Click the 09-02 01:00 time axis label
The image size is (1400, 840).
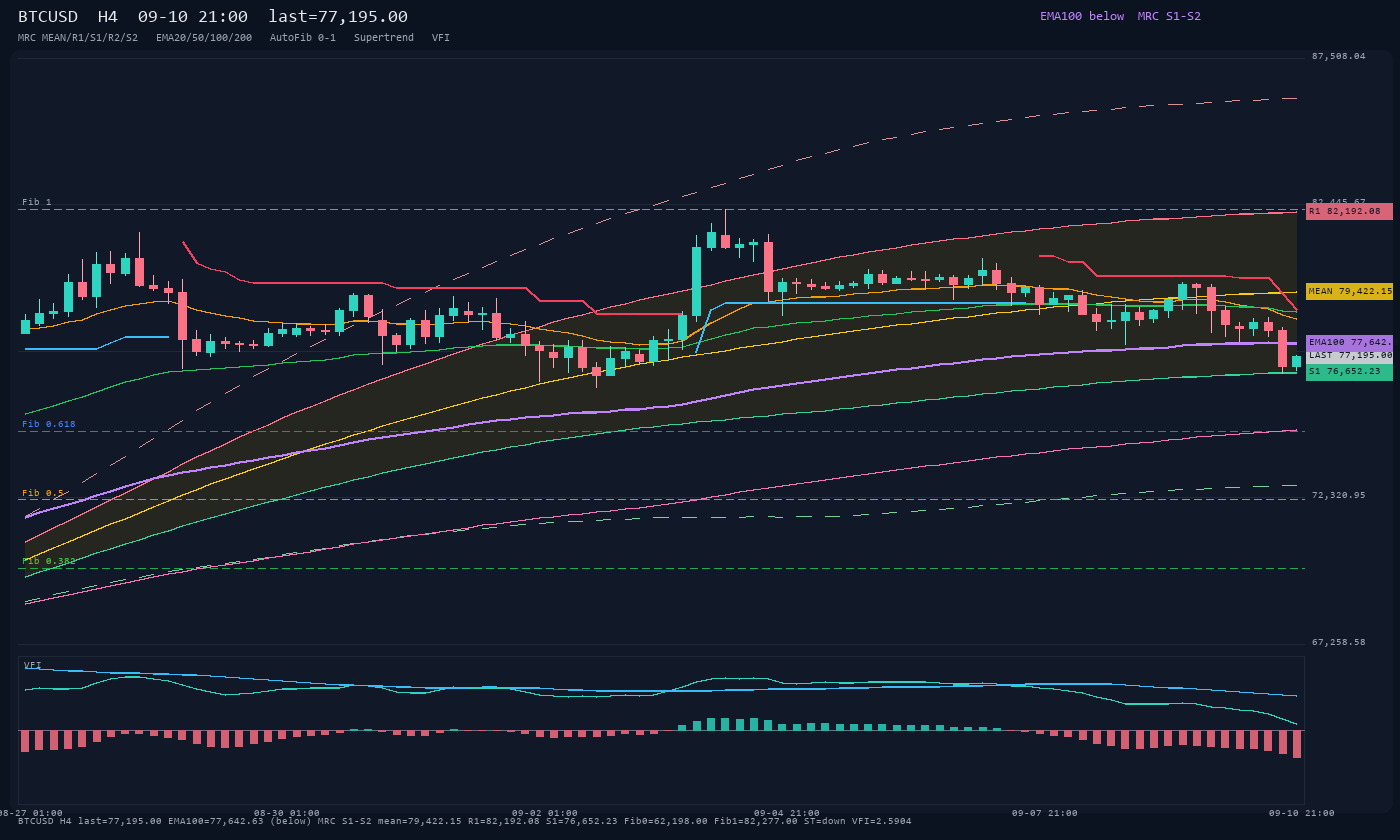[545, 813]
